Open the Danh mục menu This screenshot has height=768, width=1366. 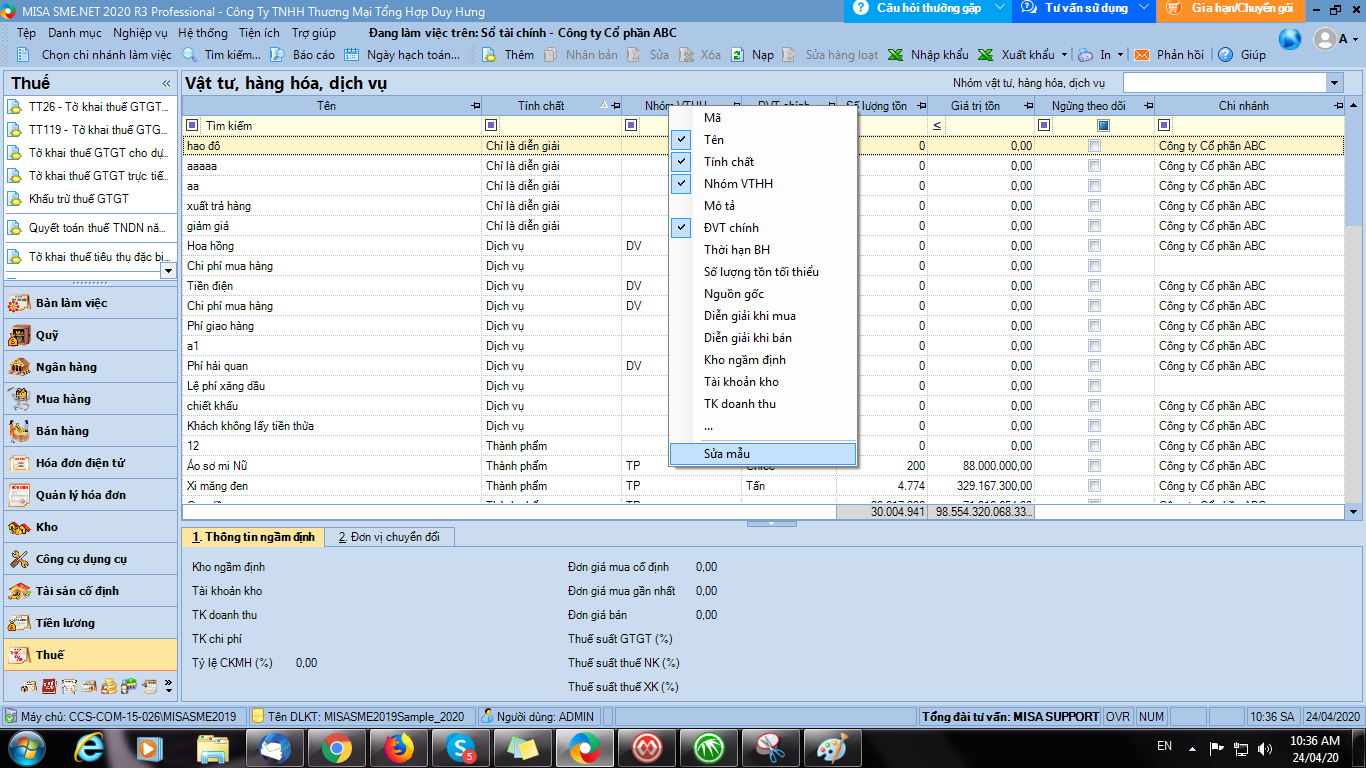(75, 33)
